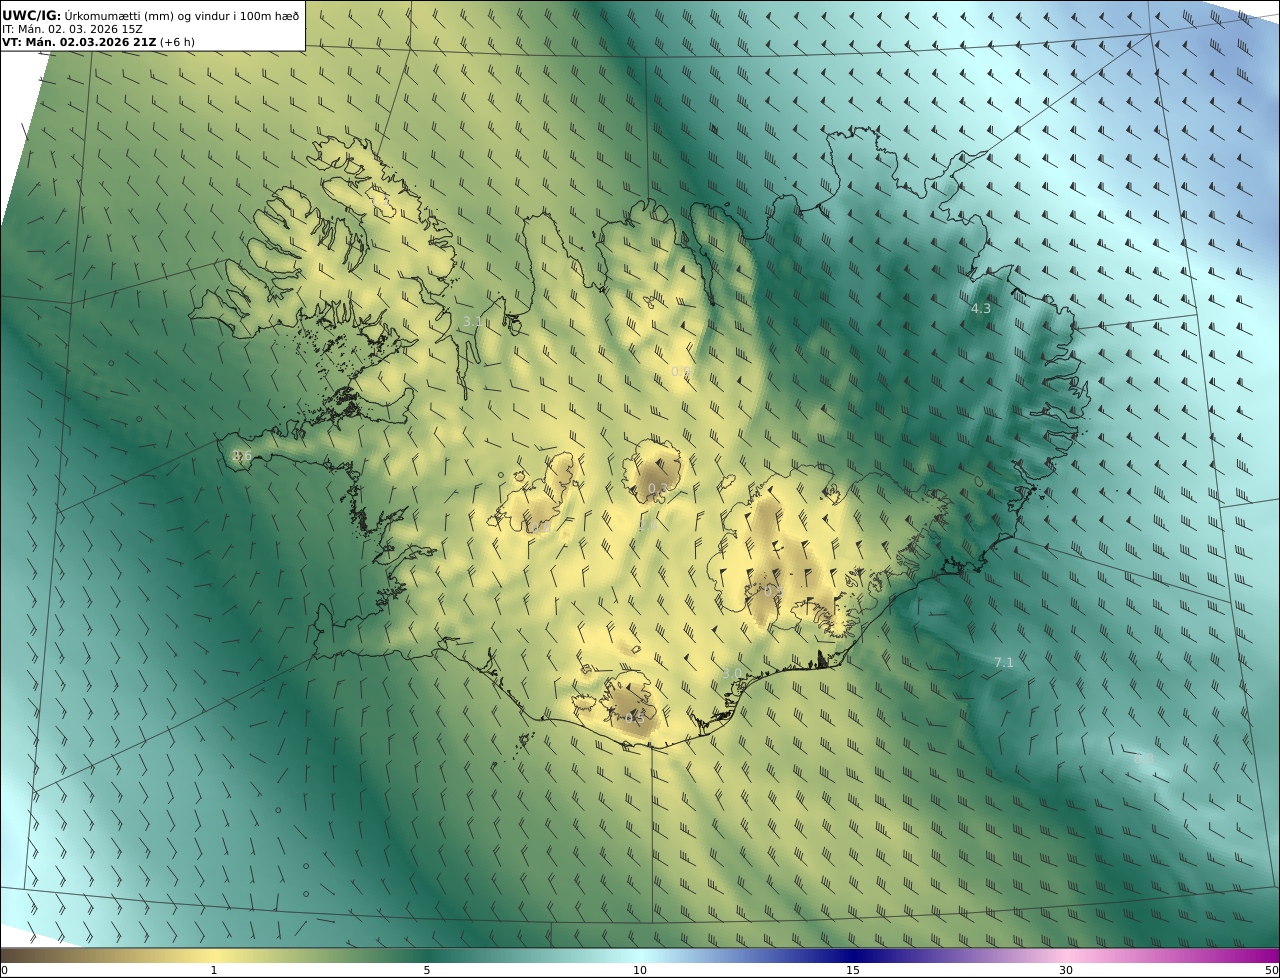Click the 4.3 value label on map
The width and height of the screenshot is (1280, 978).
pos(981,309)
